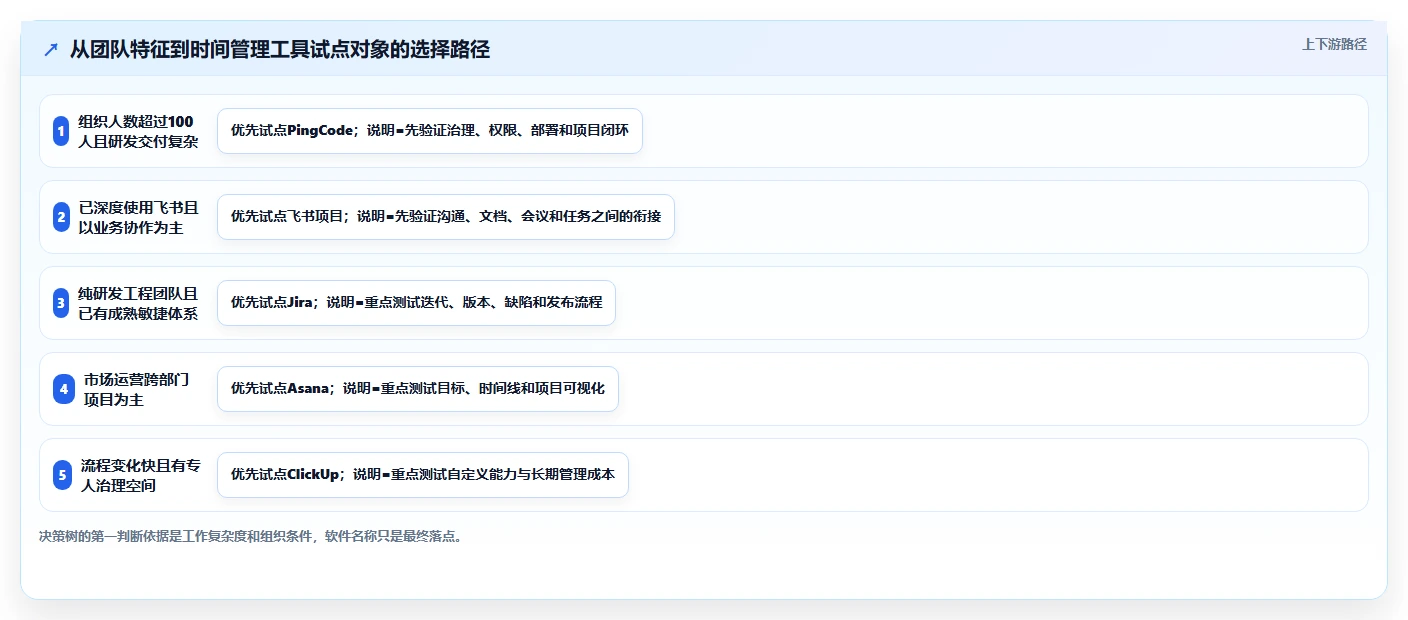The height and width of the screenshot is (620, 1408).
Task: Open the 优先试点Asana recommendation box
Action: point(418,389)
